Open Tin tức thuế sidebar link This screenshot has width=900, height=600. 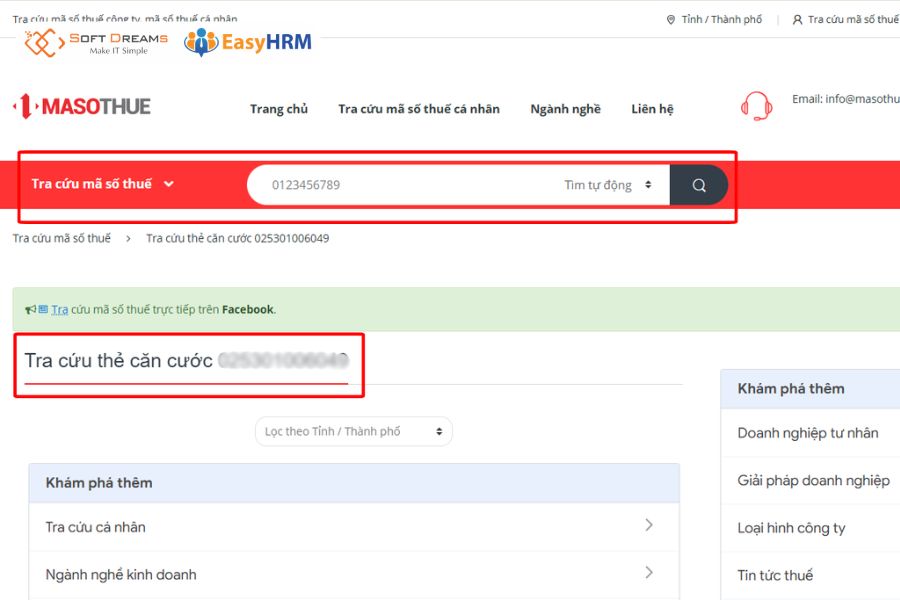click(775, 575)
